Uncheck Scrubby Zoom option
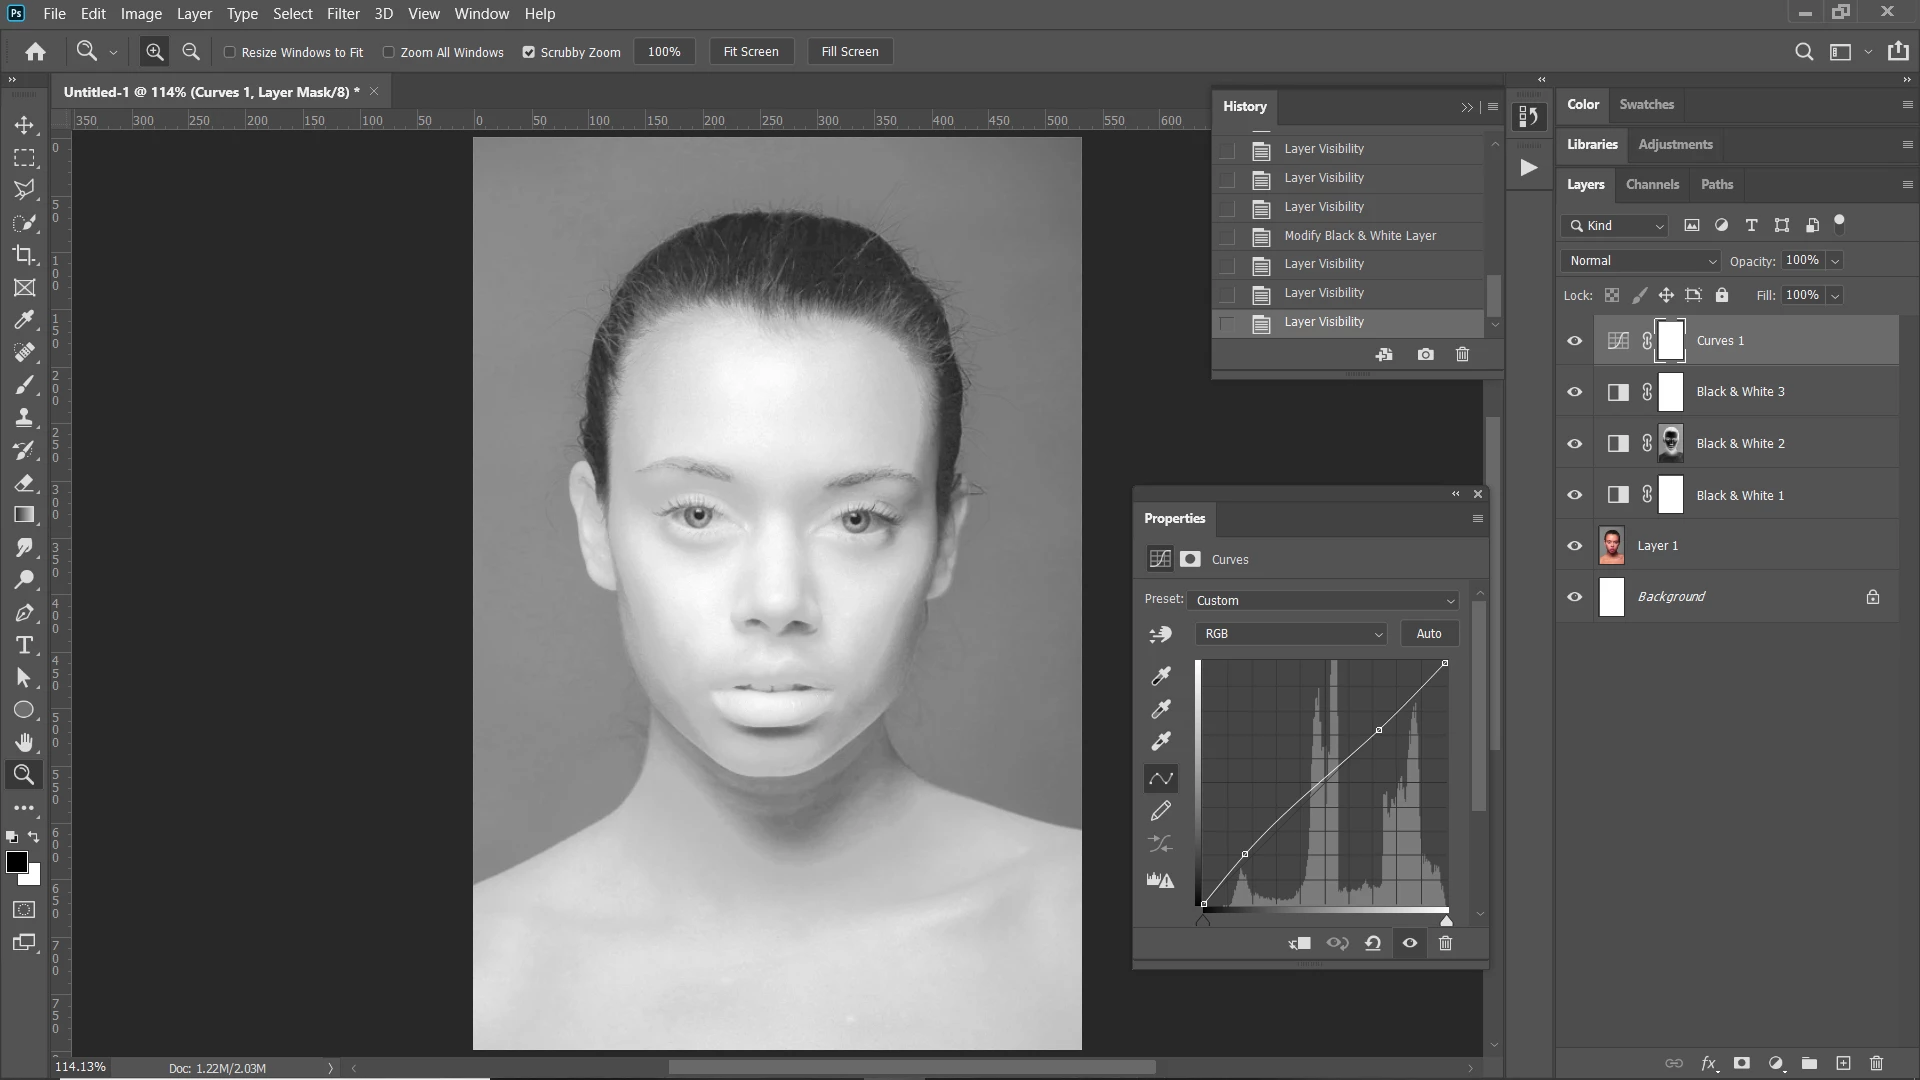Viewport: 1920px width, 1080px height. click(529, 52)
